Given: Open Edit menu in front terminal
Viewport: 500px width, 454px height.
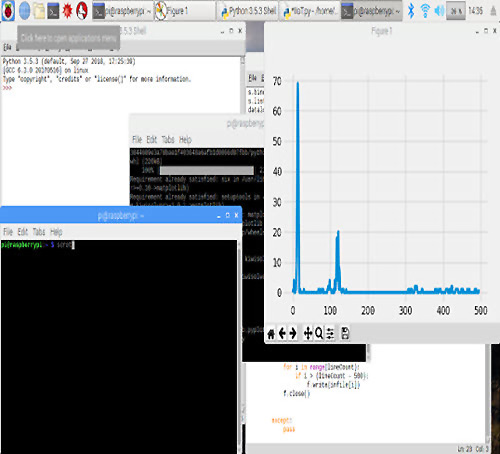Looking at the screenshot, I should tap(23, 232).
